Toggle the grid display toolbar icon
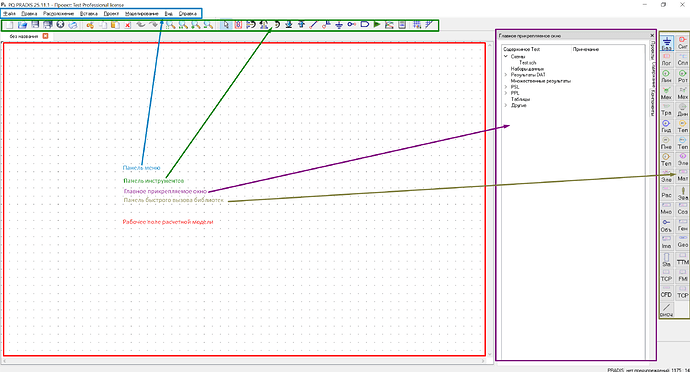690x372 pixels. (x=417, y=25)
